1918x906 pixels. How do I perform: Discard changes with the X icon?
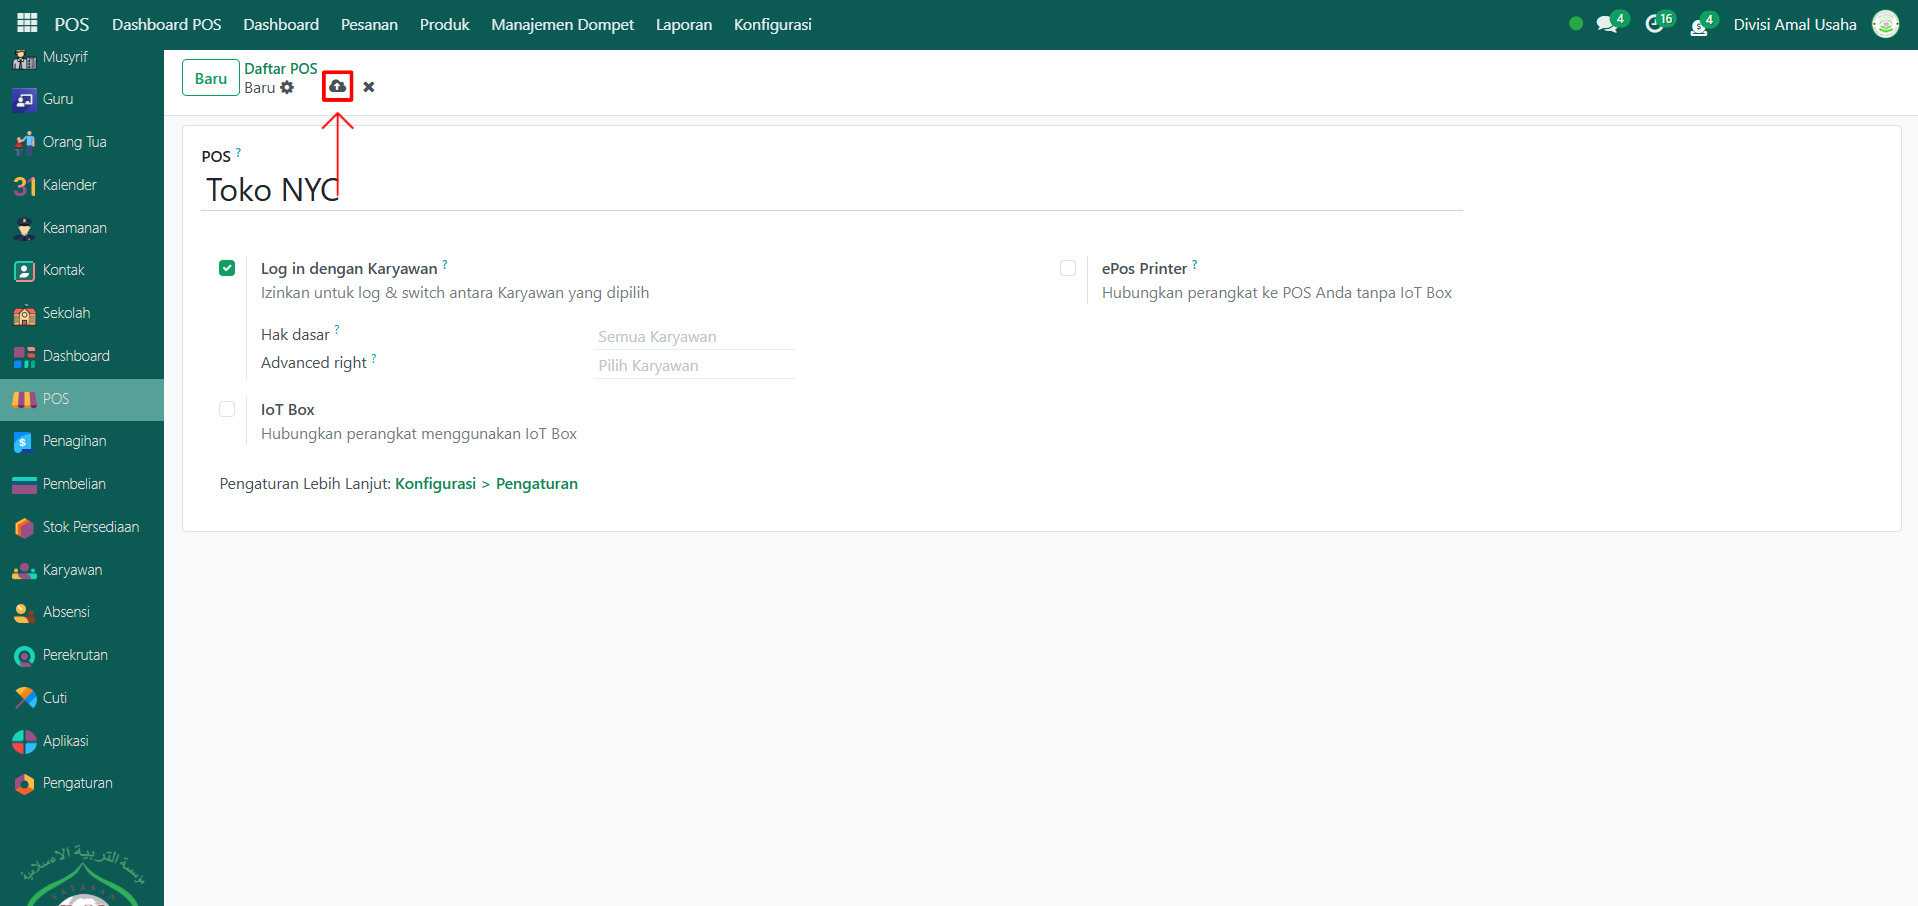[x=369, y=87]
